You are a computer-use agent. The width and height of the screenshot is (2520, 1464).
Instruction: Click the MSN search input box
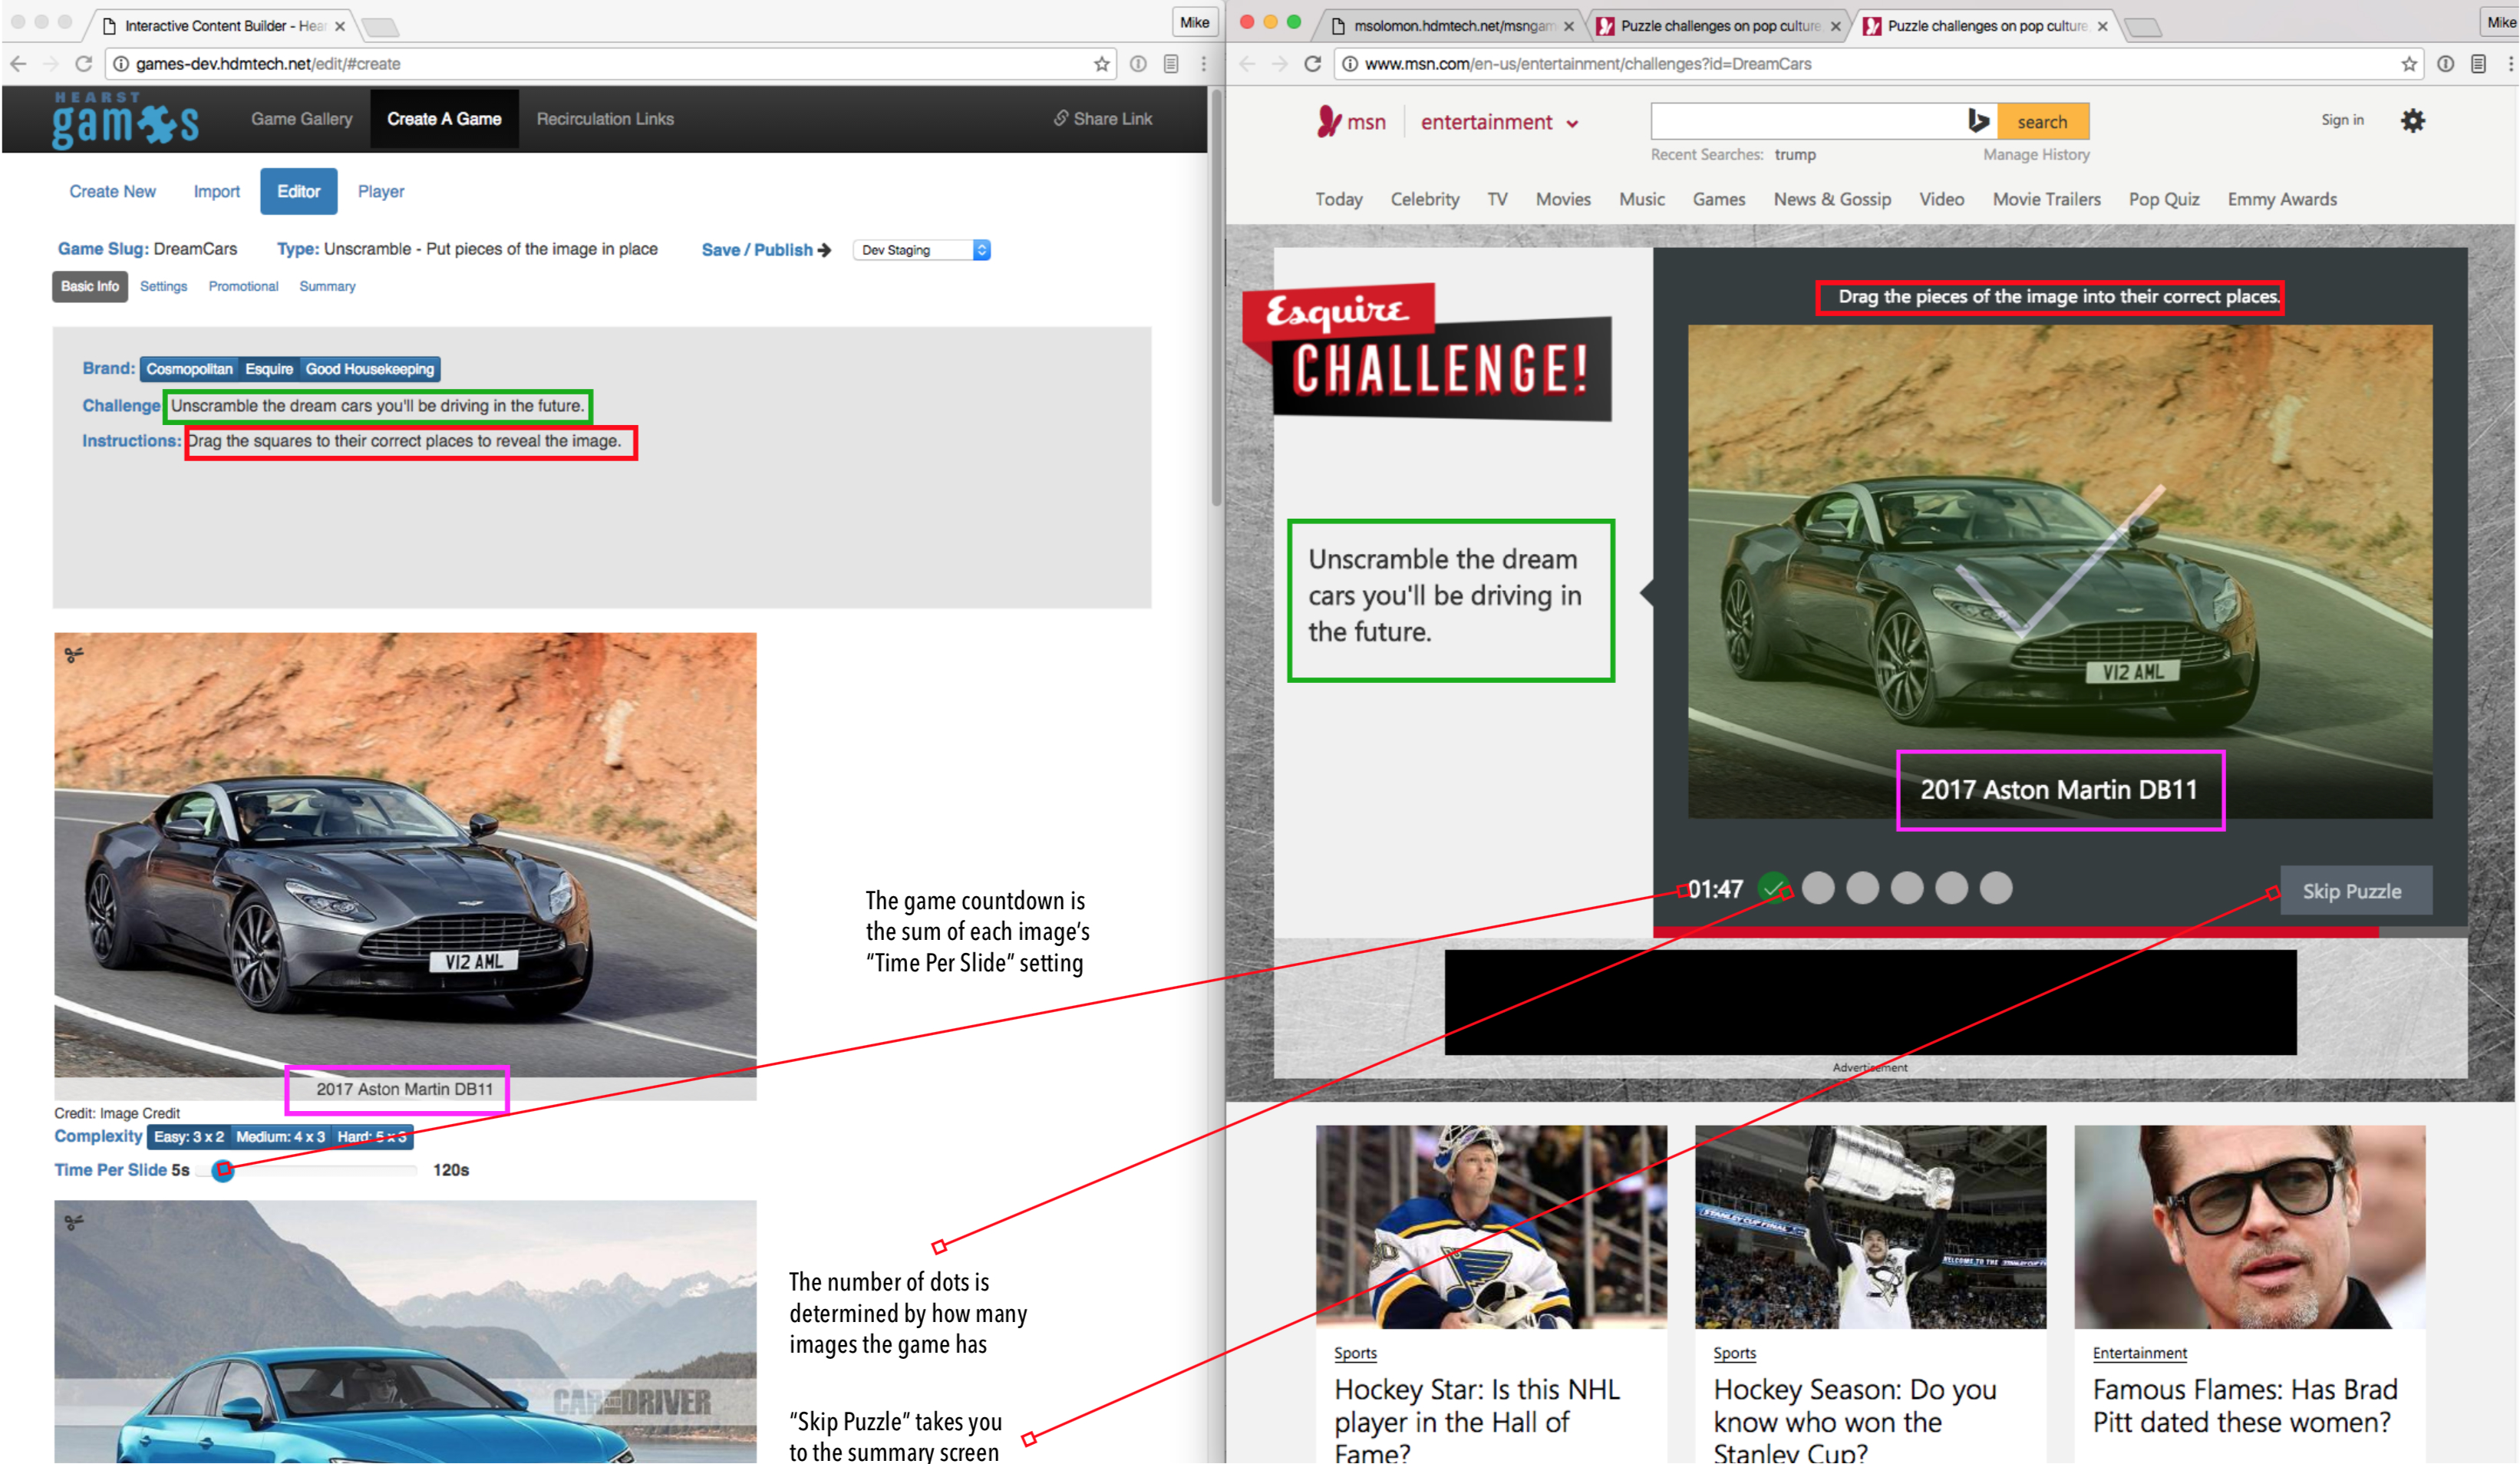coord(1809,122)
